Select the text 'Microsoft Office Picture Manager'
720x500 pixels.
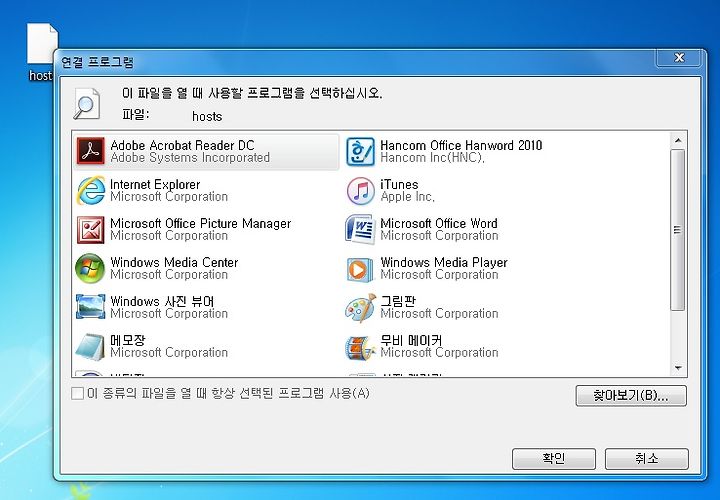[201, 224]
